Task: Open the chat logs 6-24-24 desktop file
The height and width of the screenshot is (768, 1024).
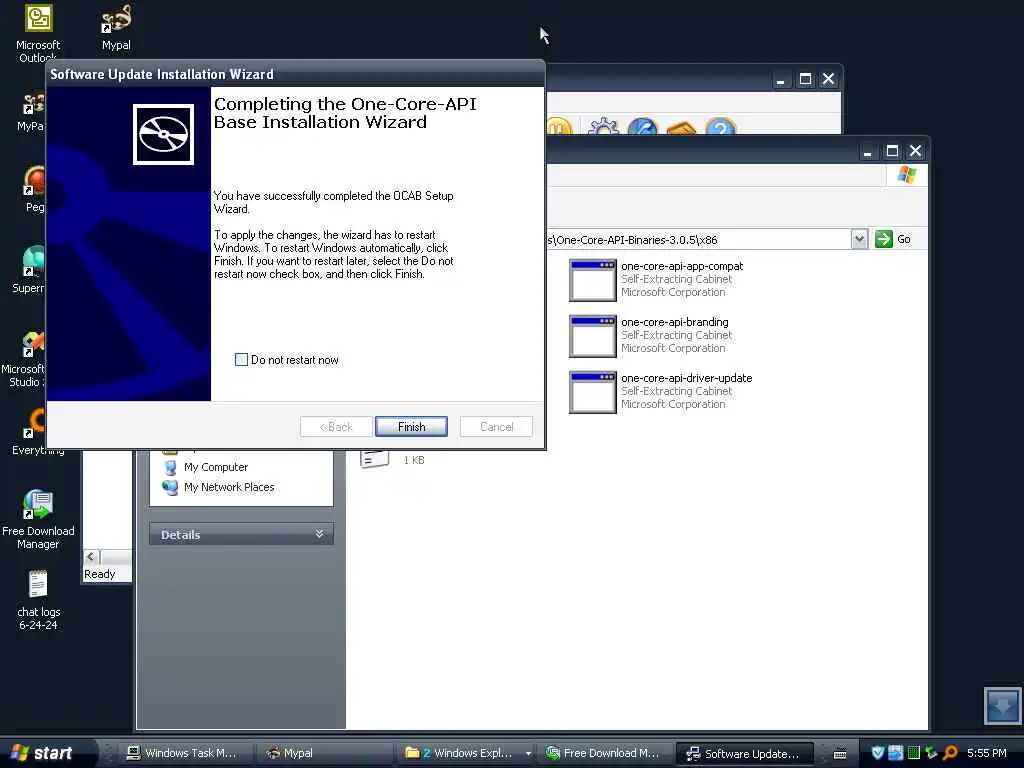Action: [x=38, y=601]
